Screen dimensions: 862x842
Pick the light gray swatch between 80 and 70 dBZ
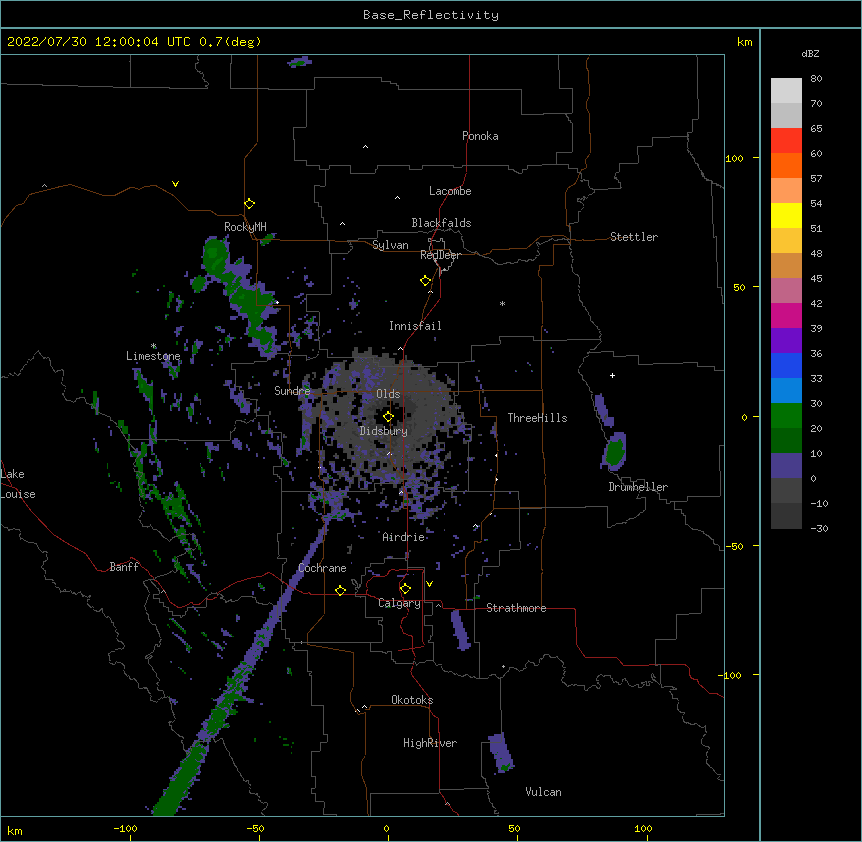786,91
